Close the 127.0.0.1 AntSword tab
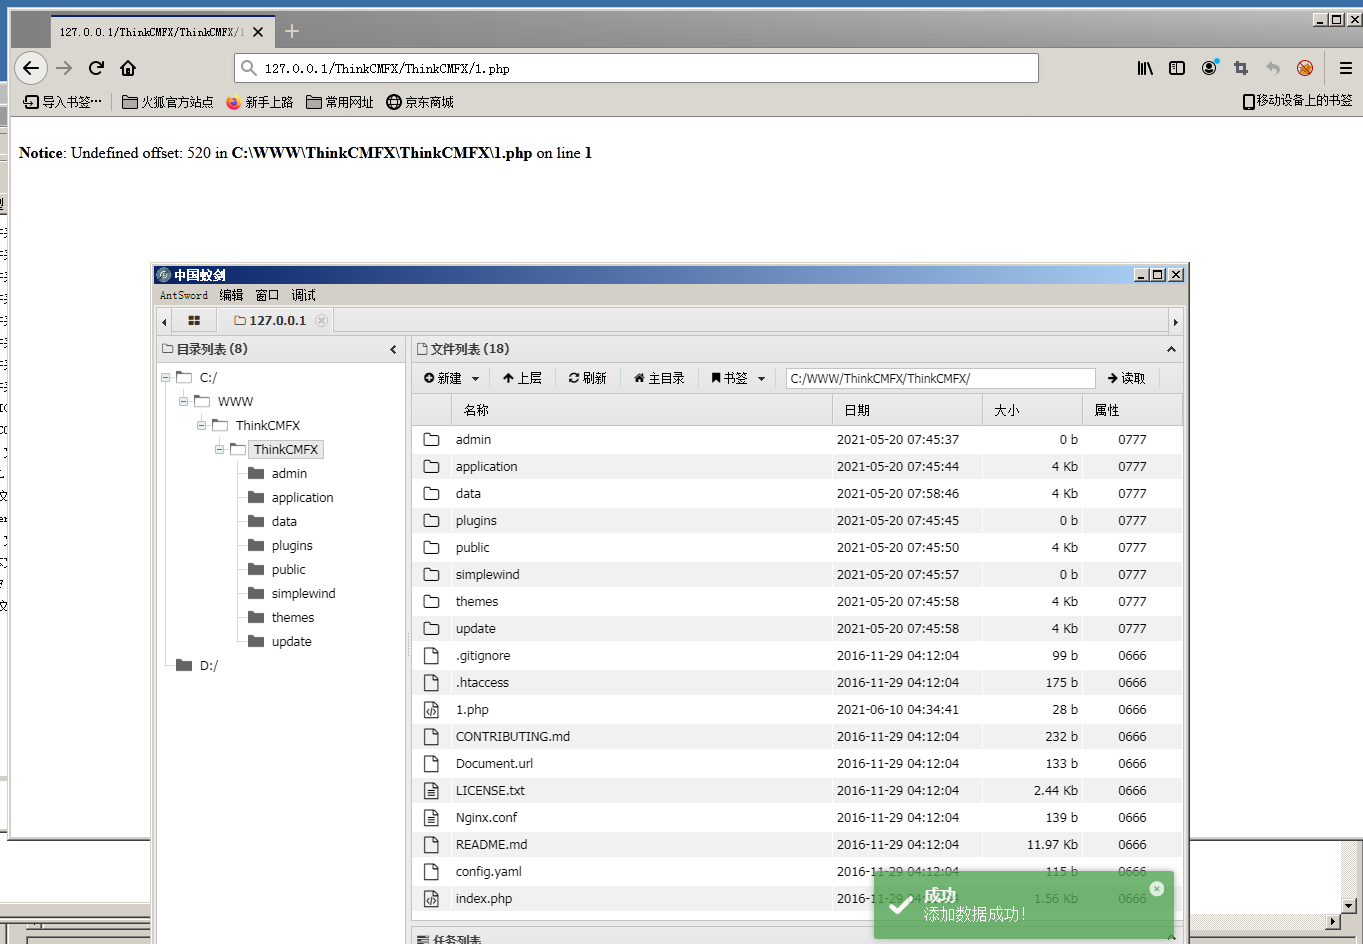 [321, 321]
